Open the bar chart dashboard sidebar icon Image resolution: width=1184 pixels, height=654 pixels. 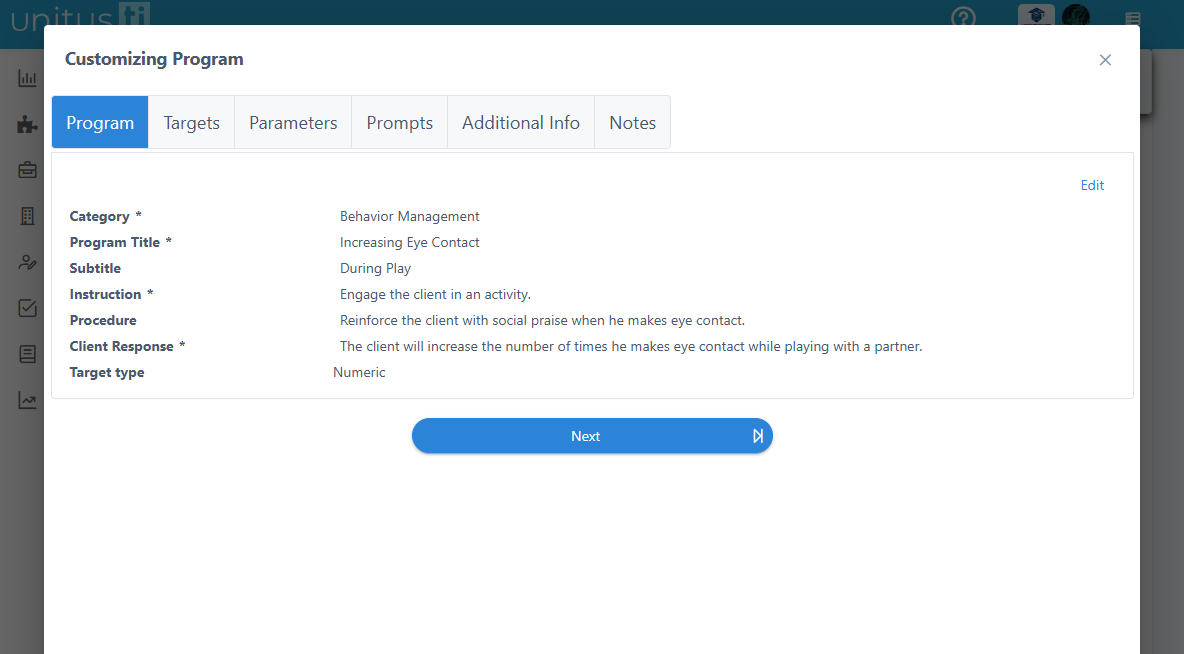coord(27,78)
